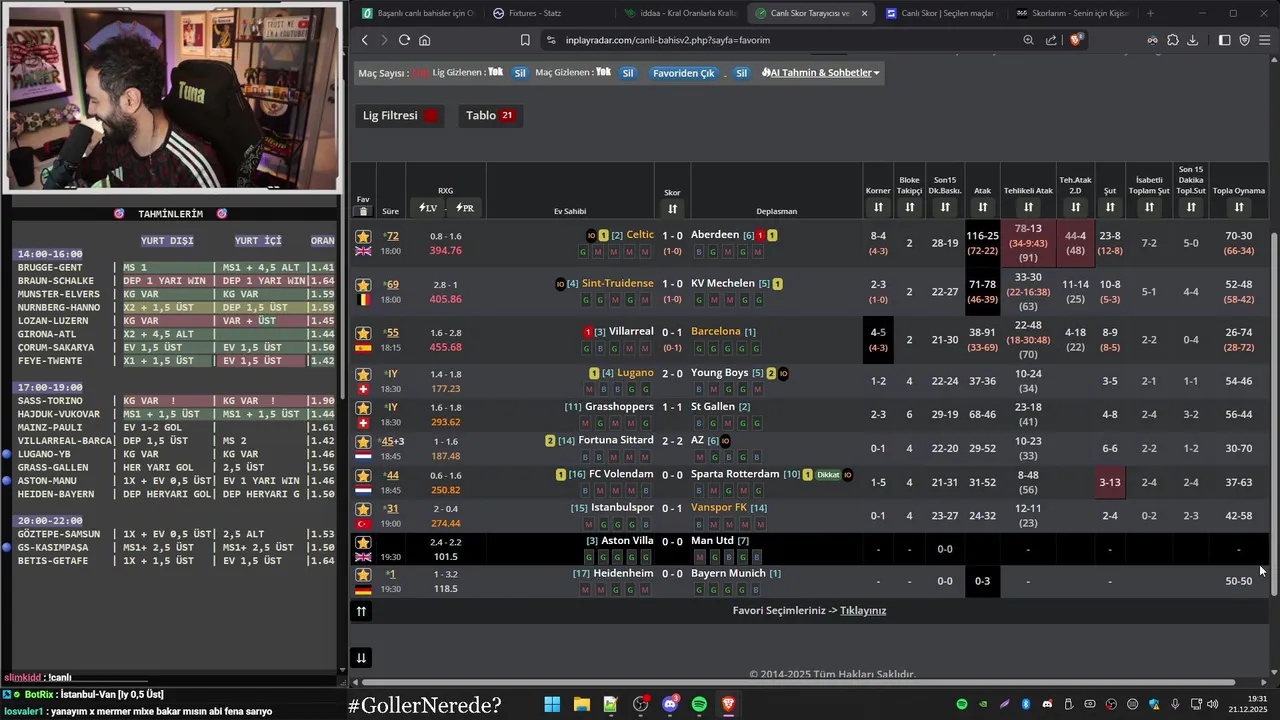The width and height of the screenshot is (1280, 720).
Task: Click the share page icon
Action: [x=1051, y=40]
